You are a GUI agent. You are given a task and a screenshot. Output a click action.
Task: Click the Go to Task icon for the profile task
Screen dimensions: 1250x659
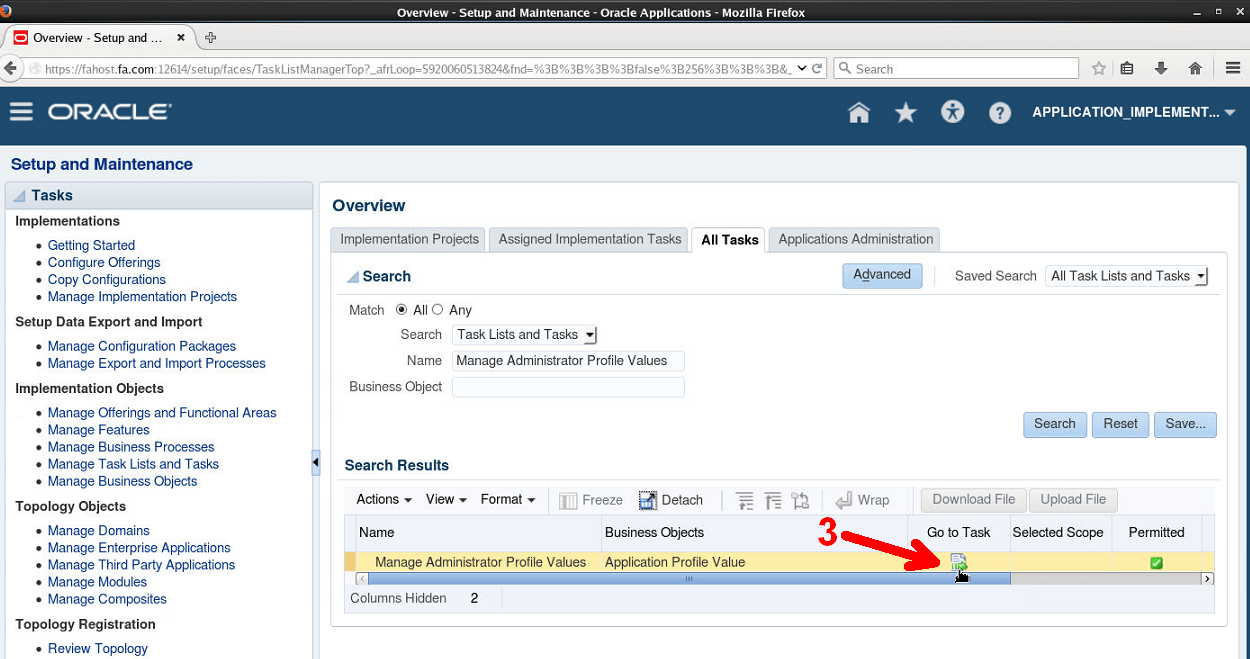(x=959, y=561)
